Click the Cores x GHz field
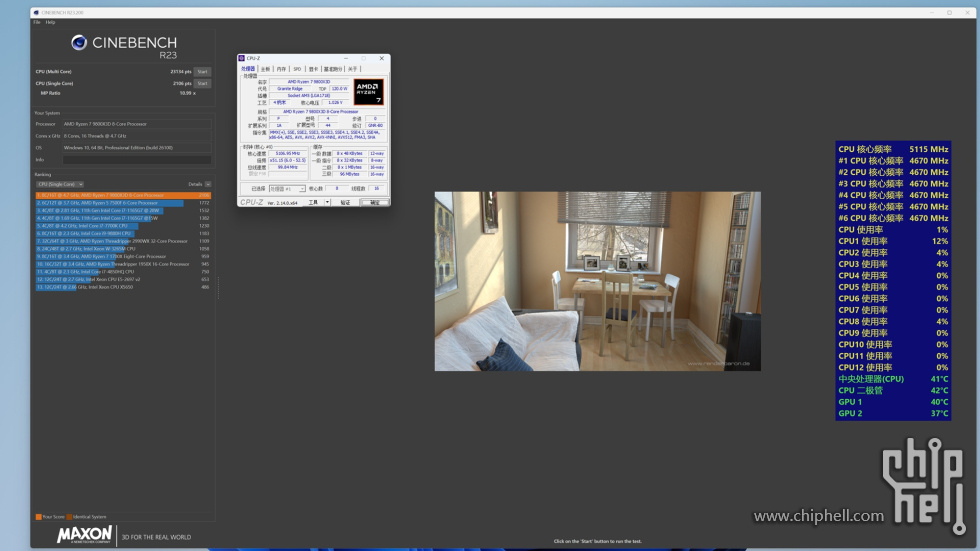The height and width of the screenshot is (551, 980). 137,136
